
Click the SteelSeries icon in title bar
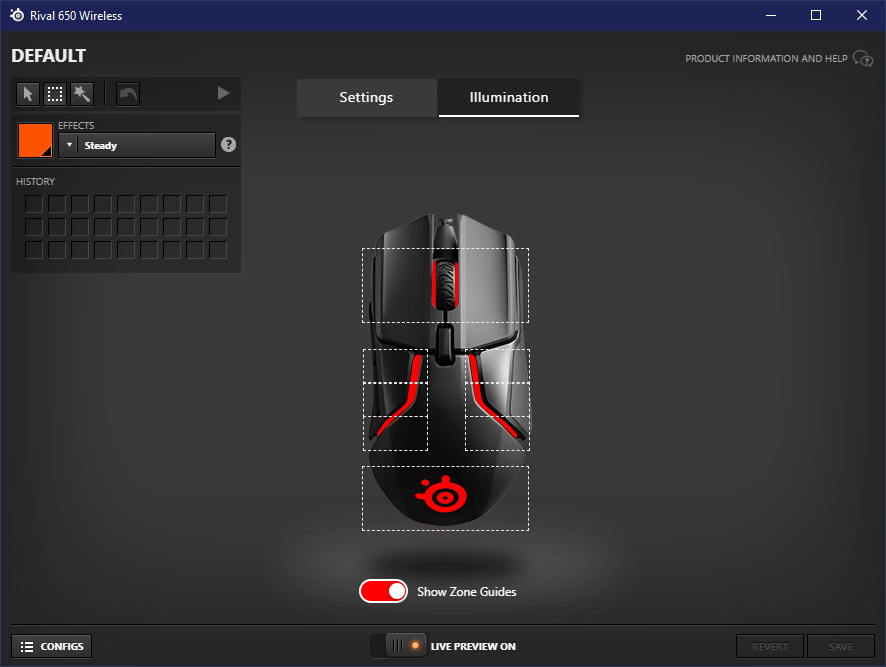click(x=17, y=15)
